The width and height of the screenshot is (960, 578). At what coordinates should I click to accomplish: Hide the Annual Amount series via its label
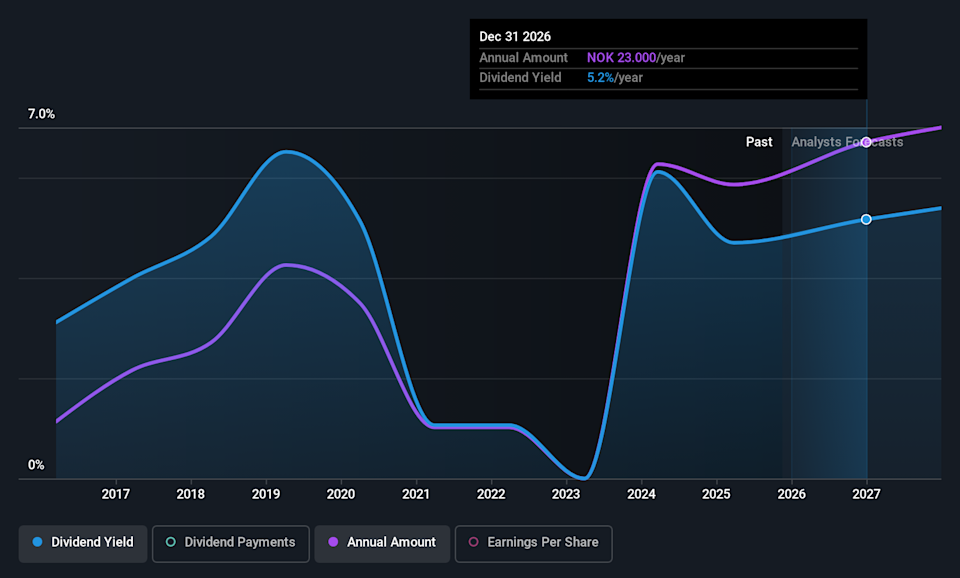(x=391, y=542)
